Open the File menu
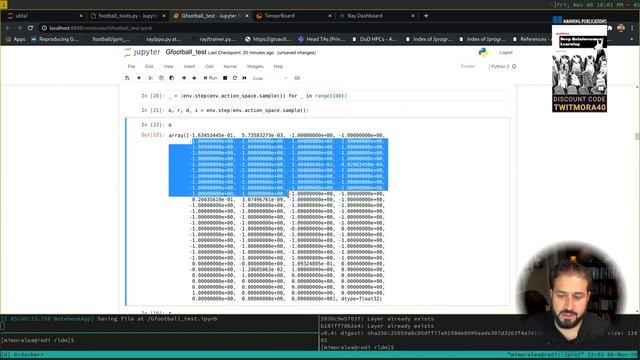This screenshot has width=640, height=360. pos(131,66)
